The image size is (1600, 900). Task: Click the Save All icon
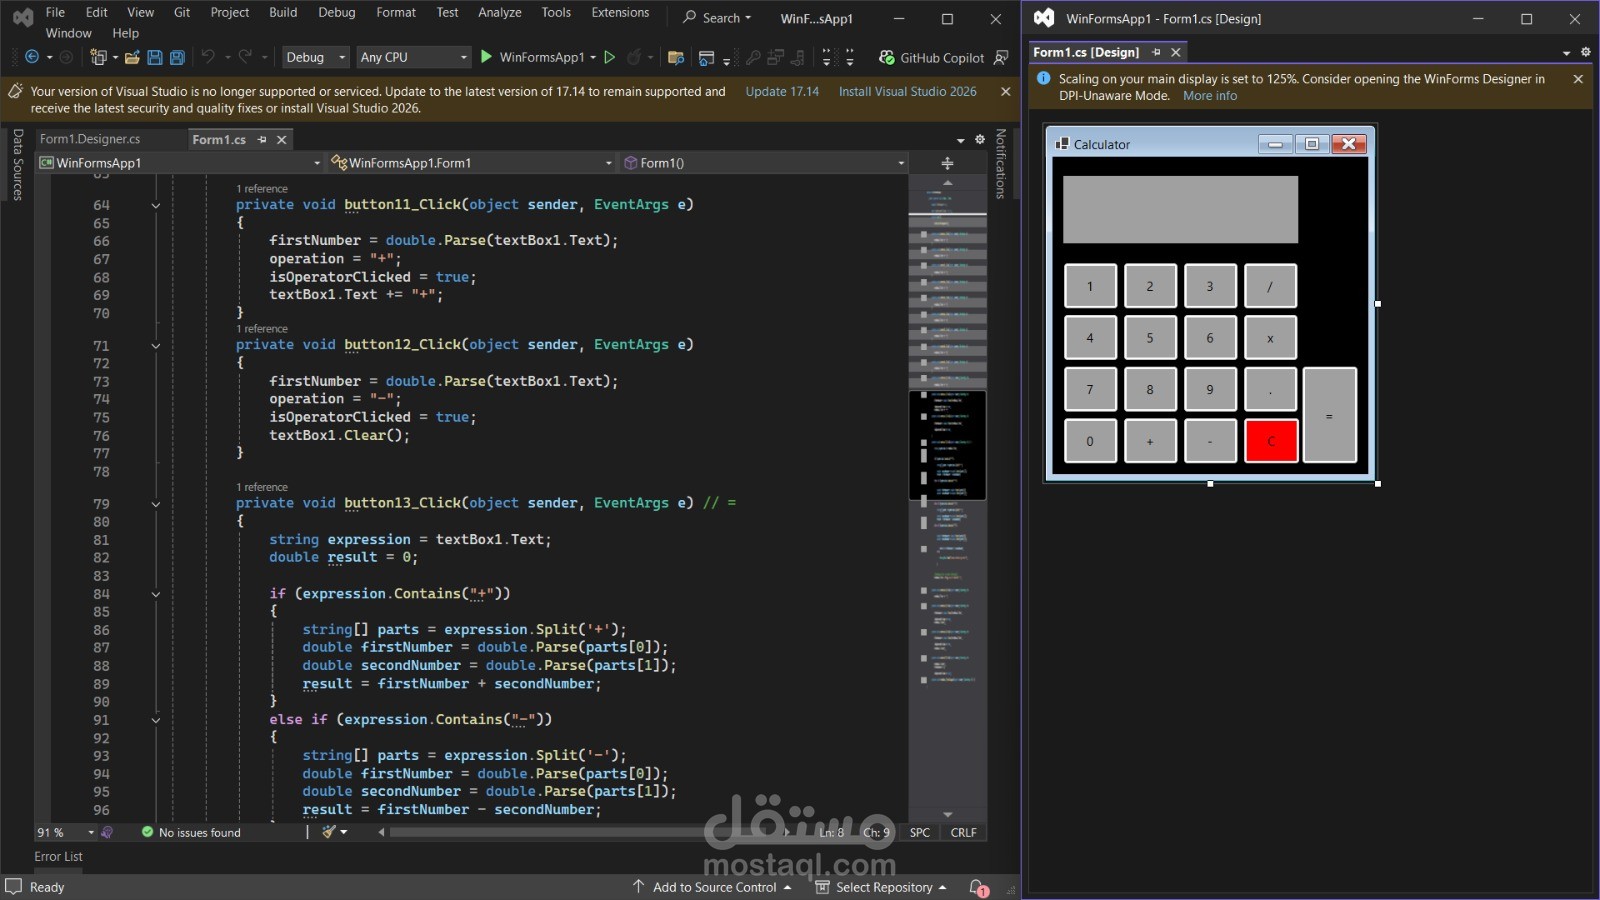click(177, 57)
